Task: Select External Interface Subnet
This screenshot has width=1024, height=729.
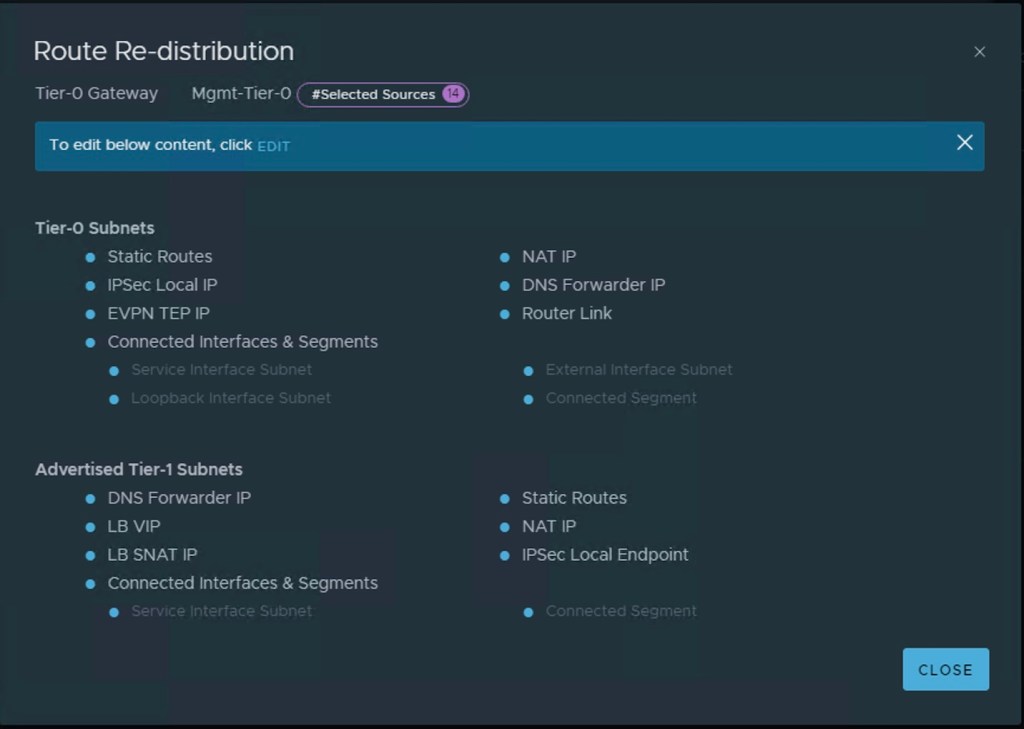Action: [638, 370]
